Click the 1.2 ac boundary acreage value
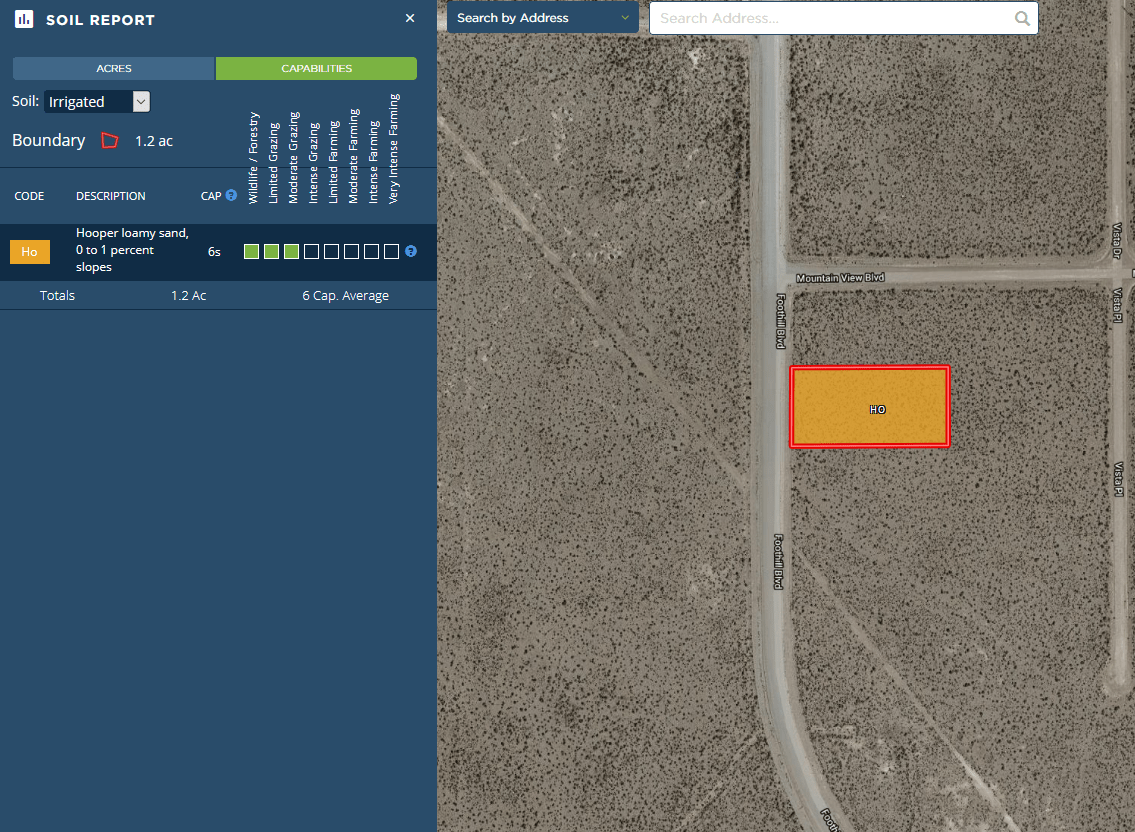The height and width of the screenshot is (832, 1135). coord(153,141)
